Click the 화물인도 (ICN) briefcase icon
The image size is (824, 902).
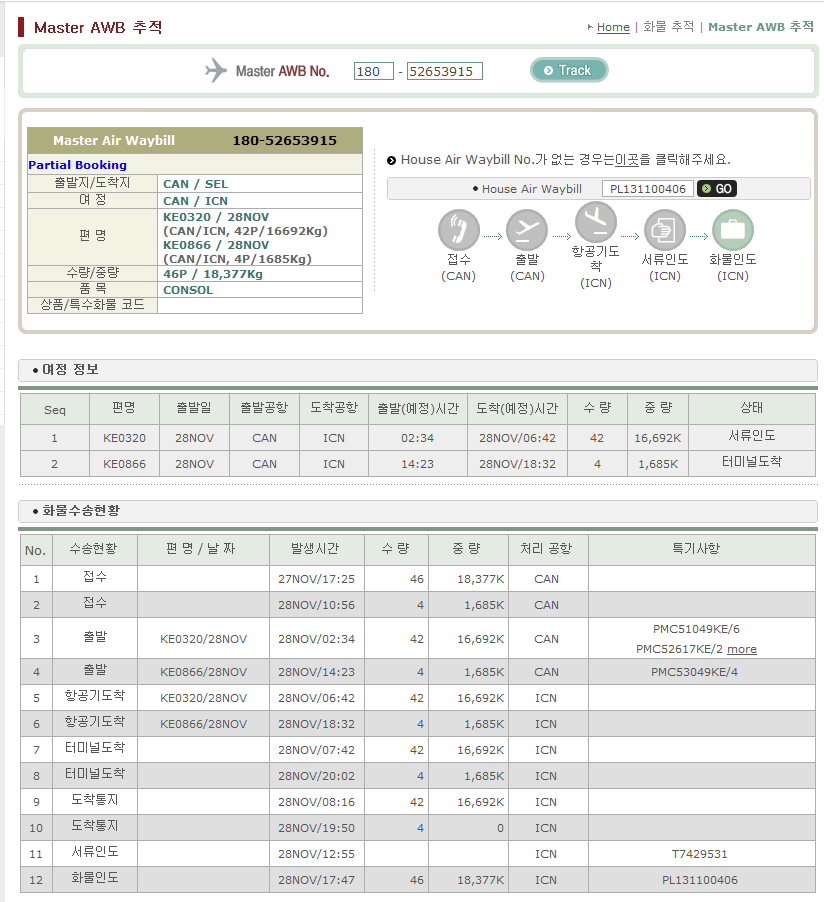(733, 230)
